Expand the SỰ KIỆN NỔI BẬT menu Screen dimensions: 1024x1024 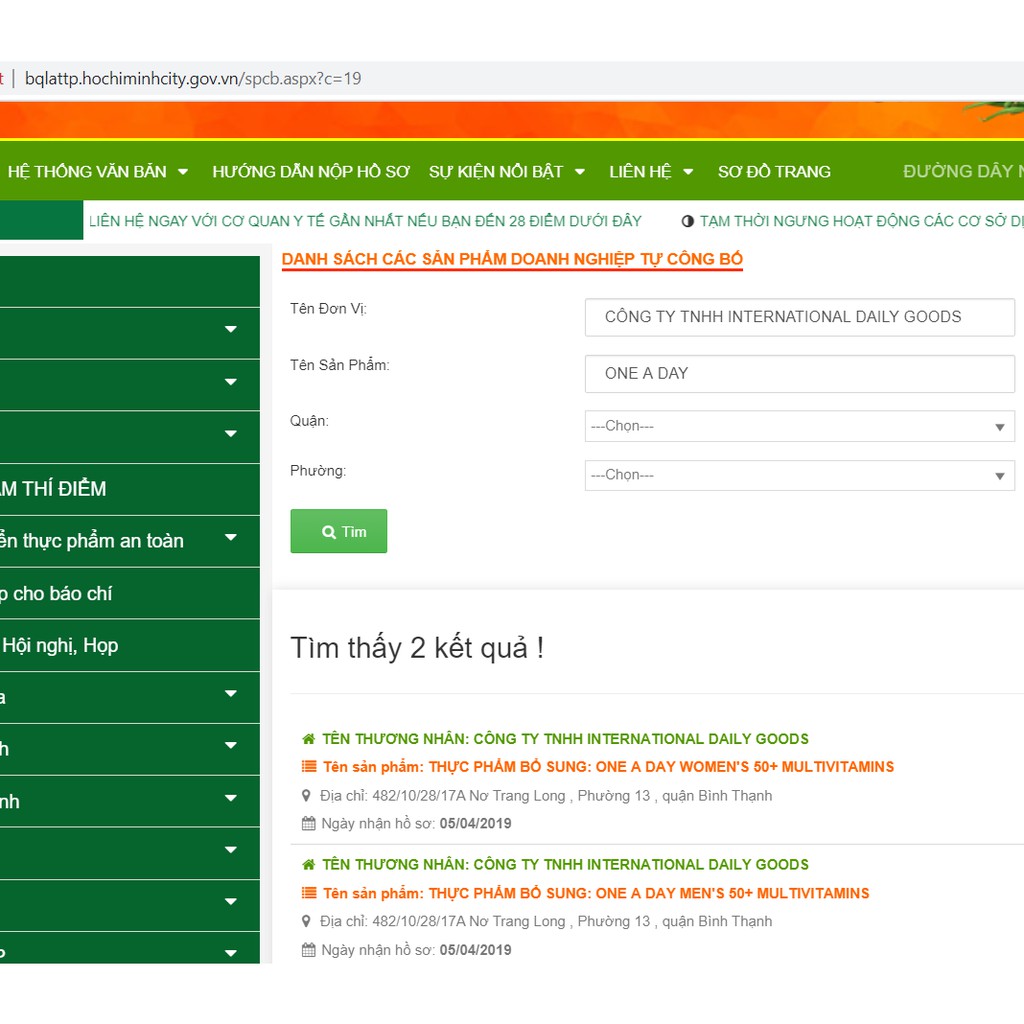(x=507, y=171)
